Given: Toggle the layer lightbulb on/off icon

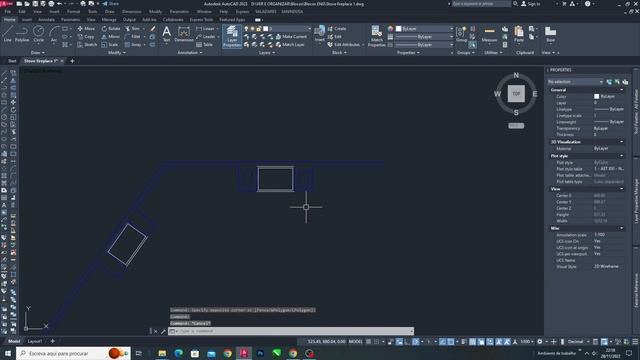Looking at the screenshot, I should pos(246,29).
